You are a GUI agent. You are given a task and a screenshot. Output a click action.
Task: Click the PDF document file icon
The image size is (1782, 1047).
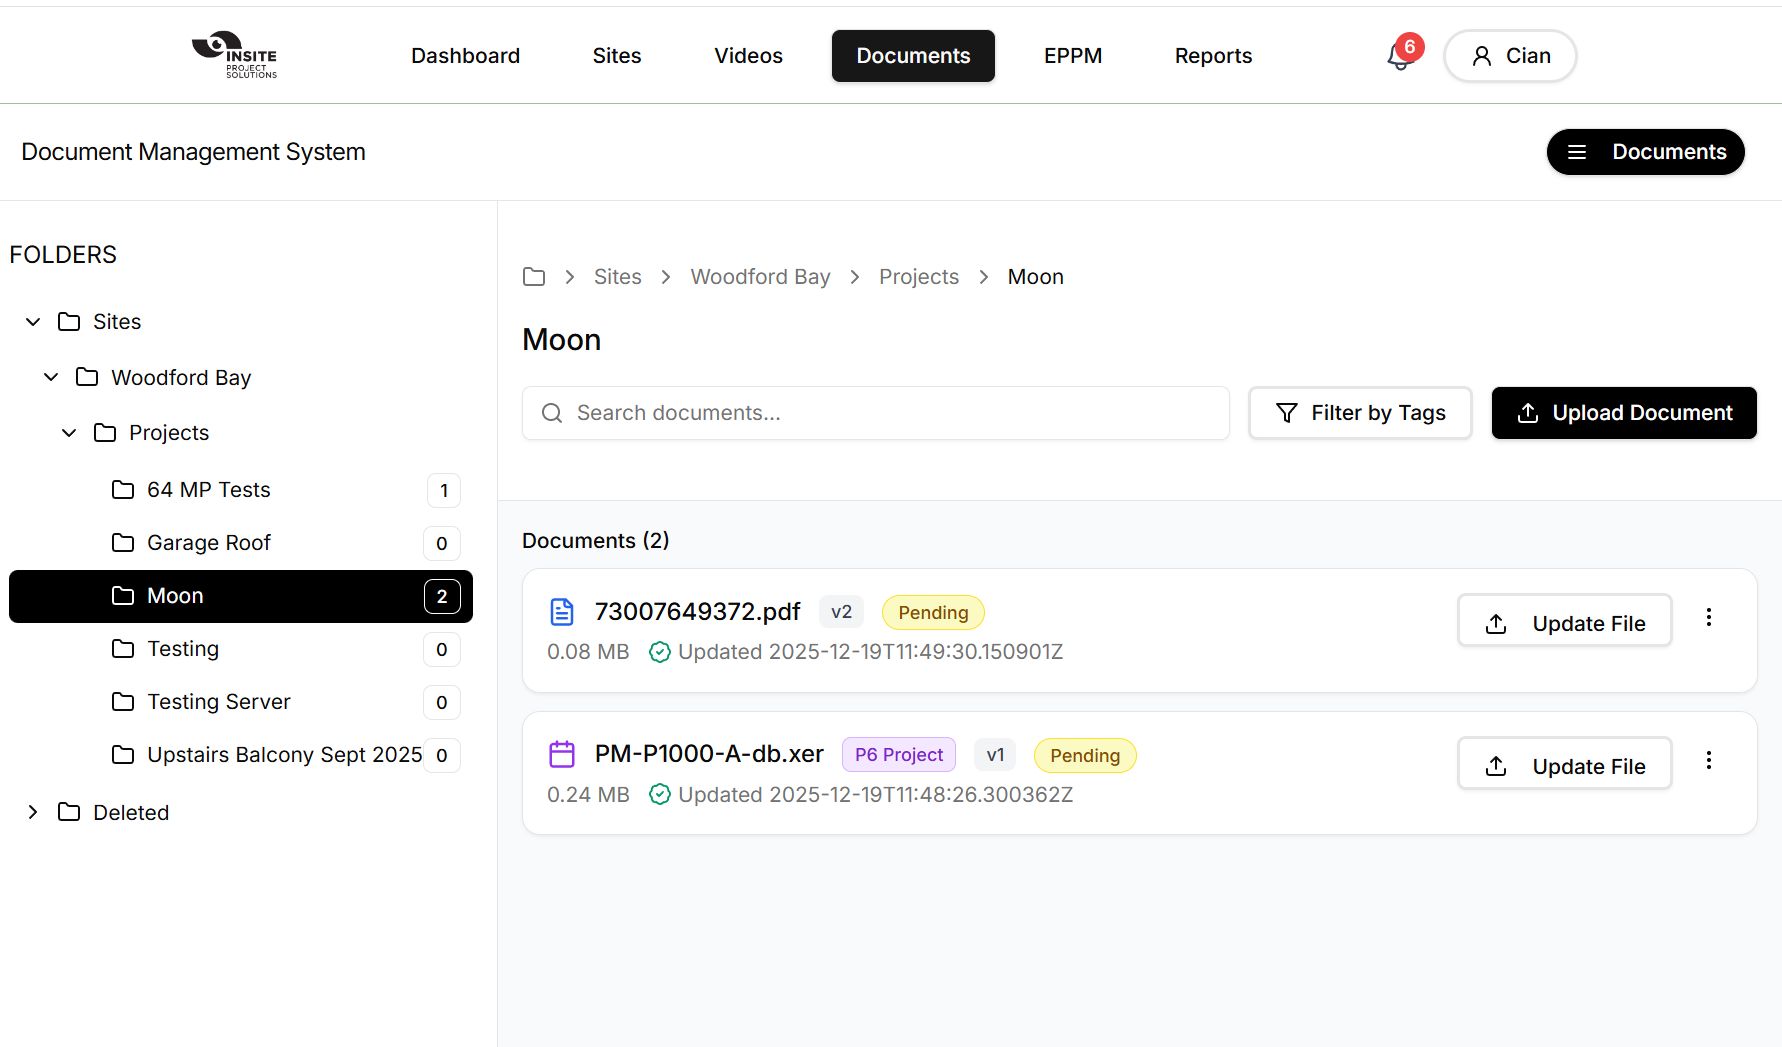pos(562,612)
